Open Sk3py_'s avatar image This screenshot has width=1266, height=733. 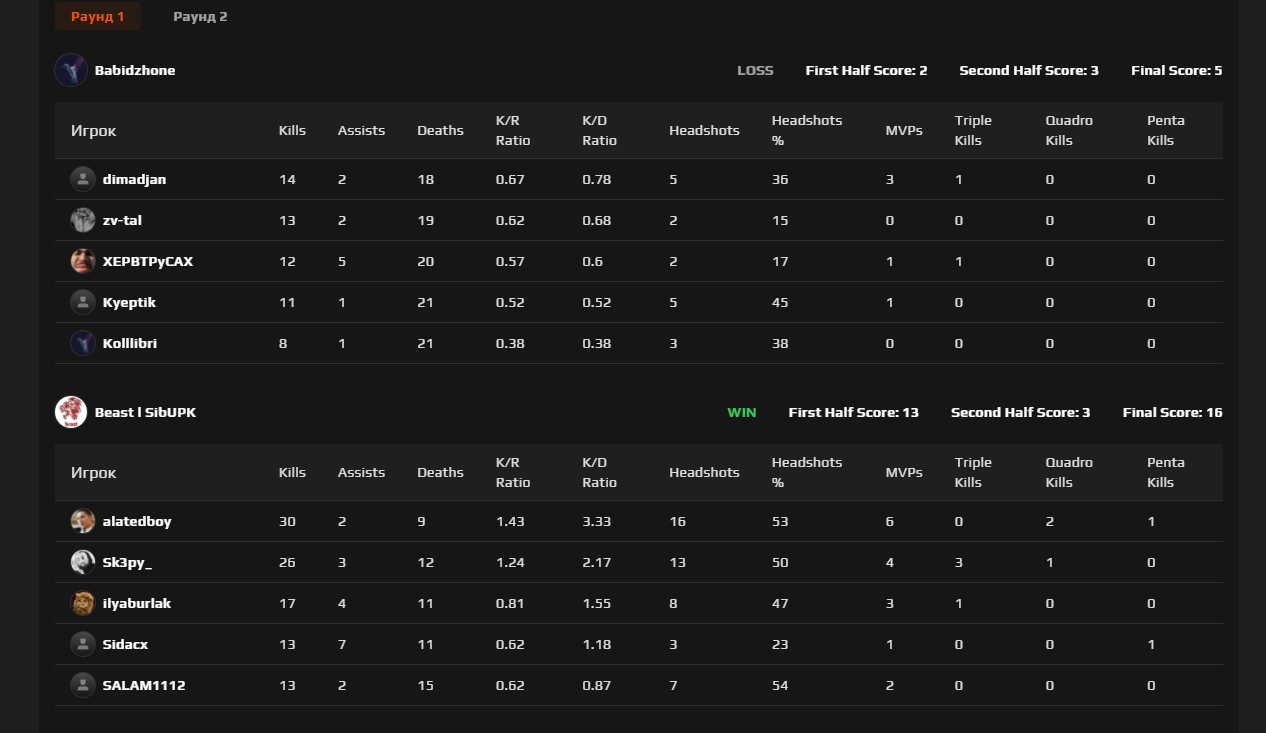pos(83,563)
